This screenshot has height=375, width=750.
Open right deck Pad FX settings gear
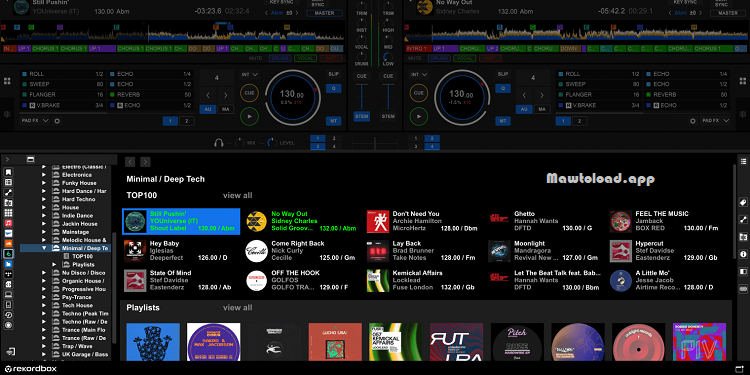click(x=693, y=121)
